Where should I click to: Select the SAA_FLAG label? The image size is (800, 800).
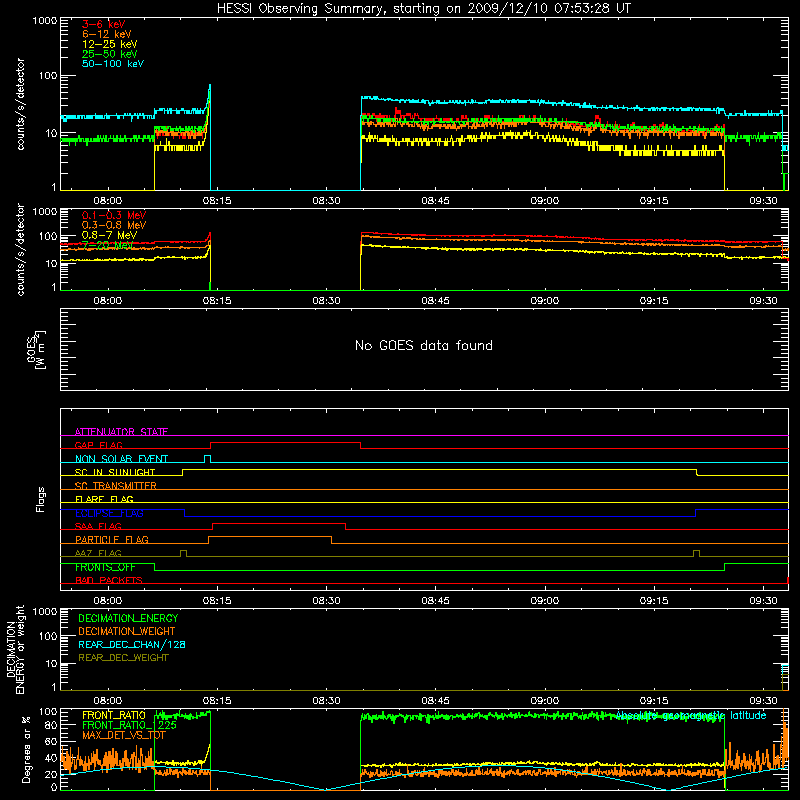pos(98,526)
